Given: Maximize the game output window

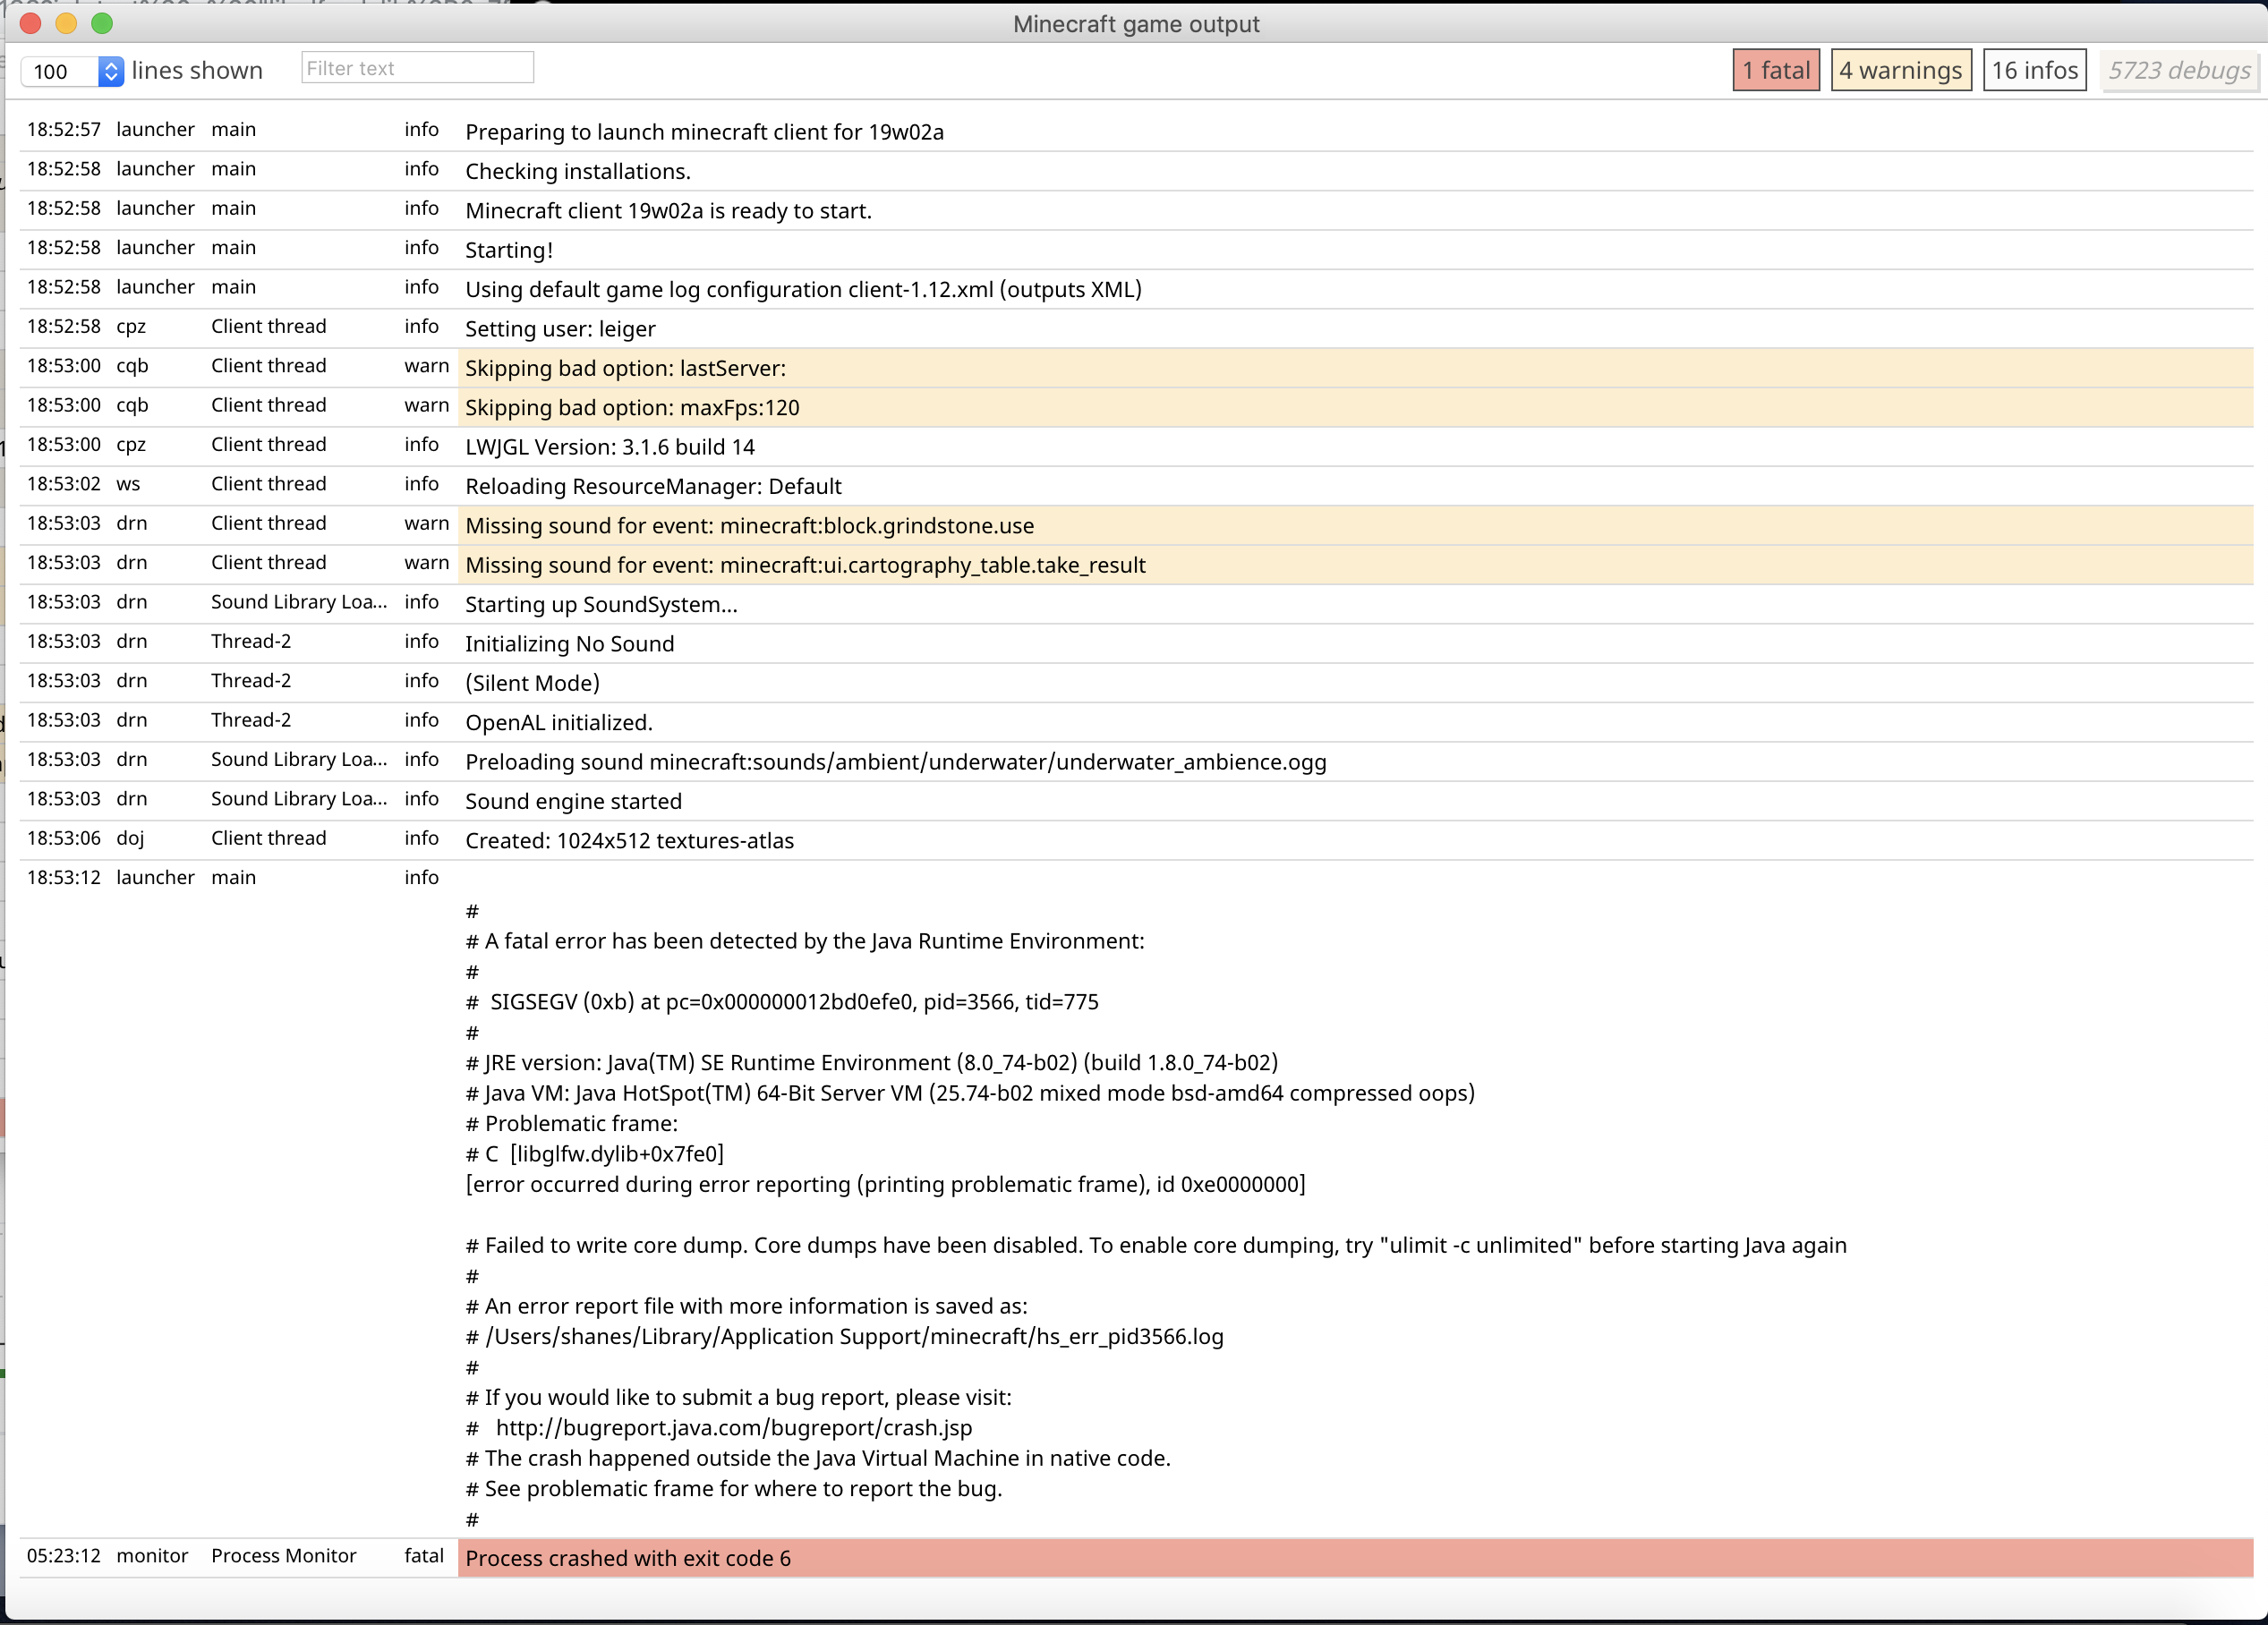Looking at the screenshot, I should (x=102, y=23).
